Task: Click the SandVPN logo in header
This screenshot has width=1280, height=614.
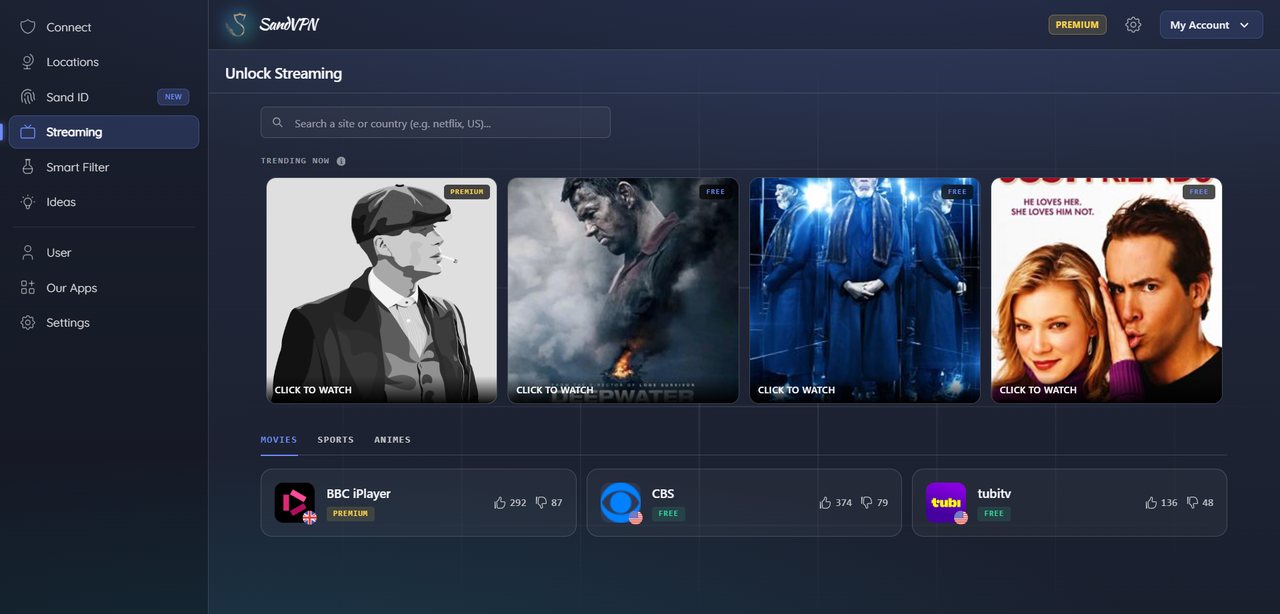Action: tap(272, 24)
